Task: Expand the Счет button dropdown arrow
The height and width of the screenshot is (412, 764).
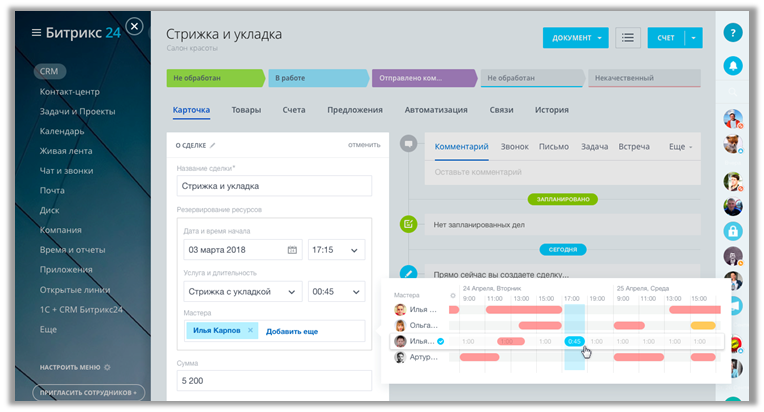Action: coord(695,37)
